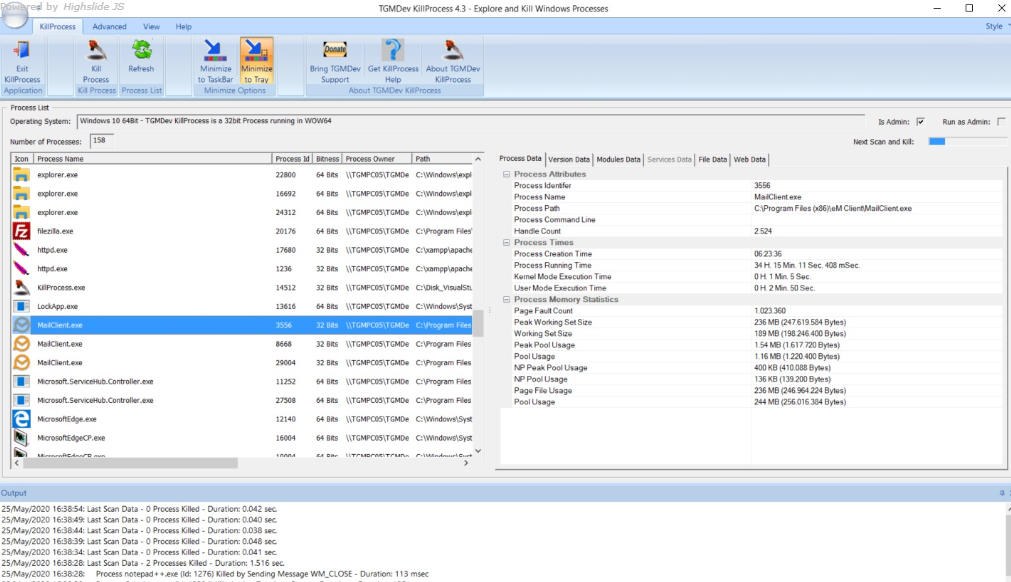Open the Help ribbon tab
The width and height of the screenshot is (1011, 582).
coord(184,26)
